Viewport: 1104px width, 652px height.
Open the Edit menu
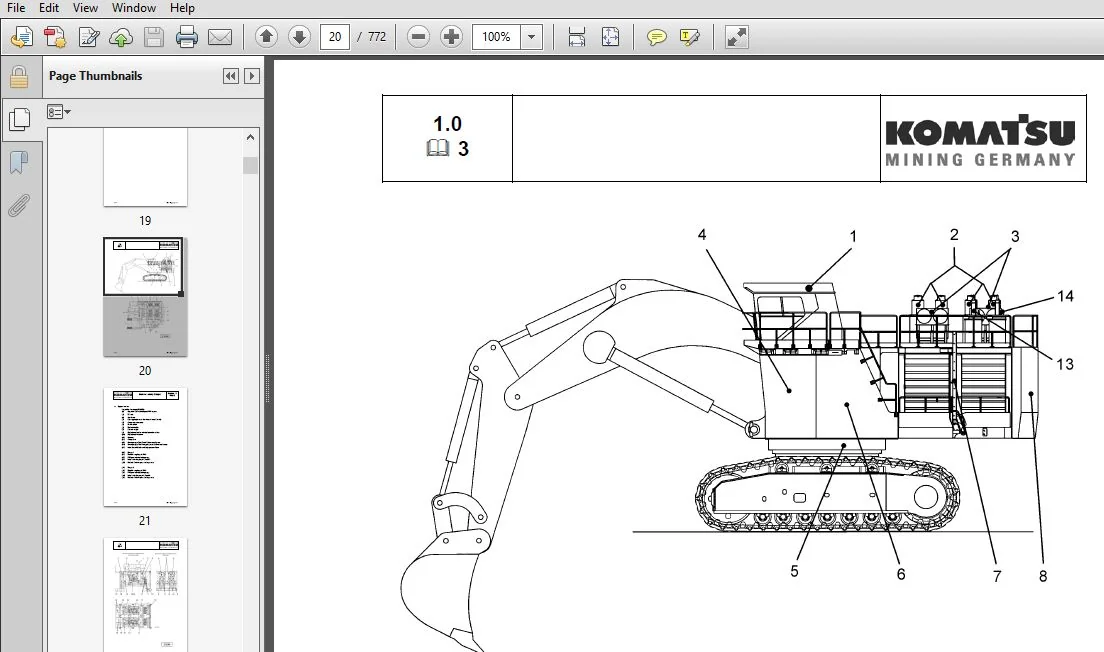click(49, 8)
